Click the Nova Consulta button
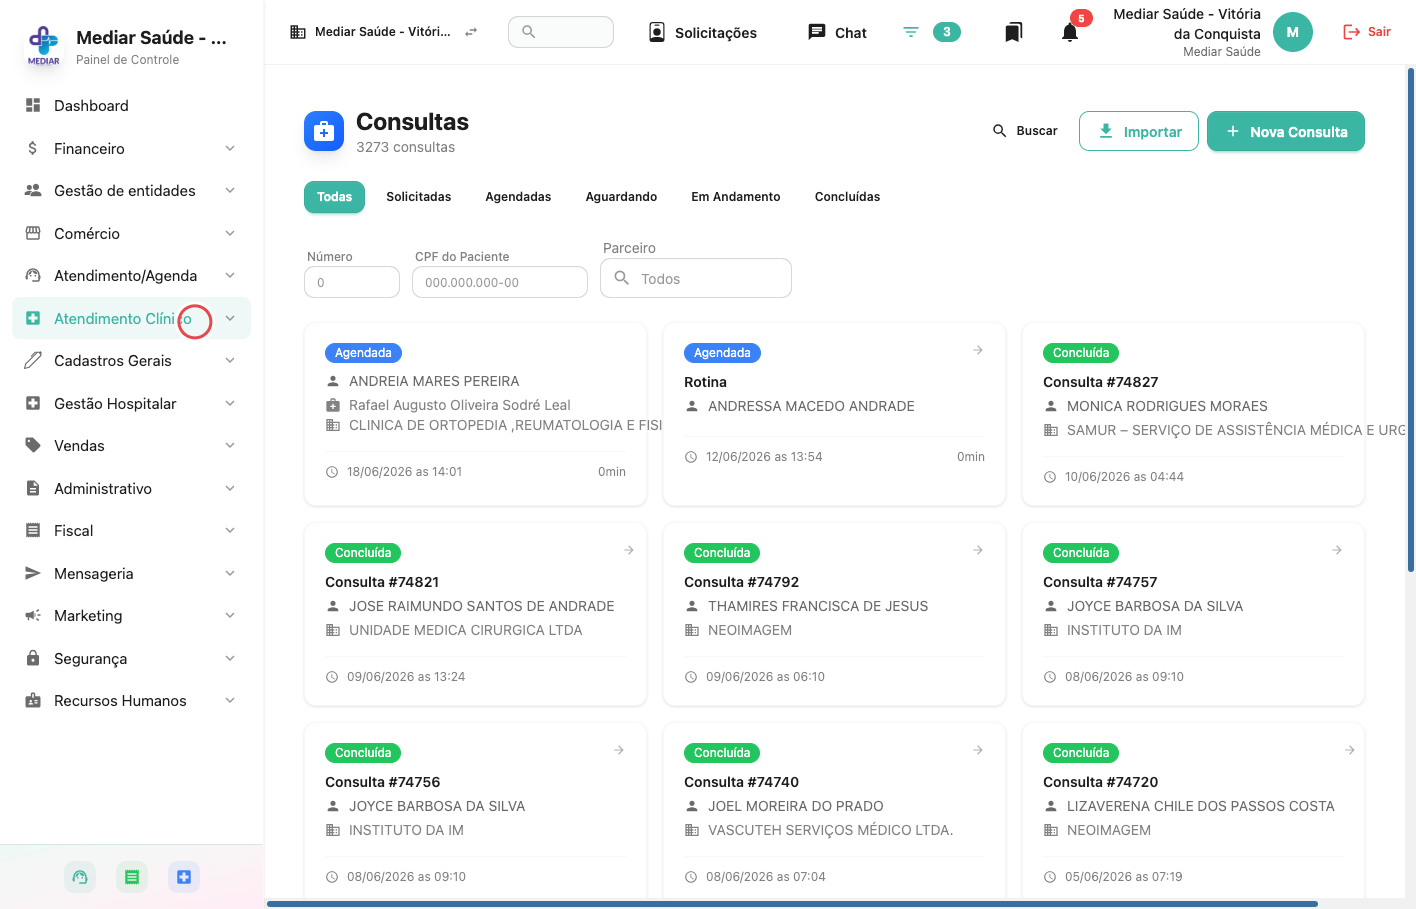Viewport: 1416px width, 909px height. [x=1286, y=131]
